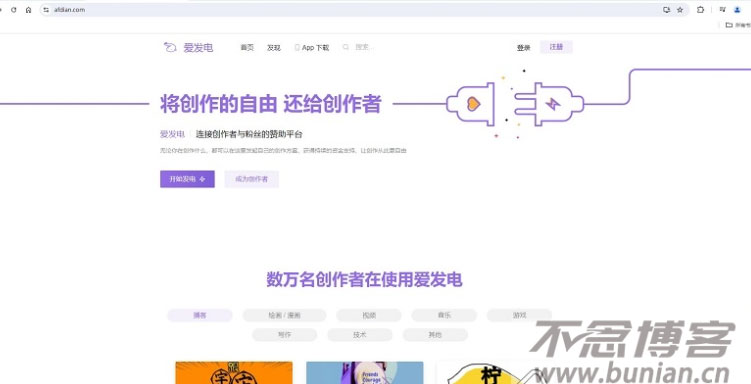Image resolution: width=751 pixels, height=384 pixels.
Task: Click the install-app icon in the address bar
Action: (x=666, y=10)
